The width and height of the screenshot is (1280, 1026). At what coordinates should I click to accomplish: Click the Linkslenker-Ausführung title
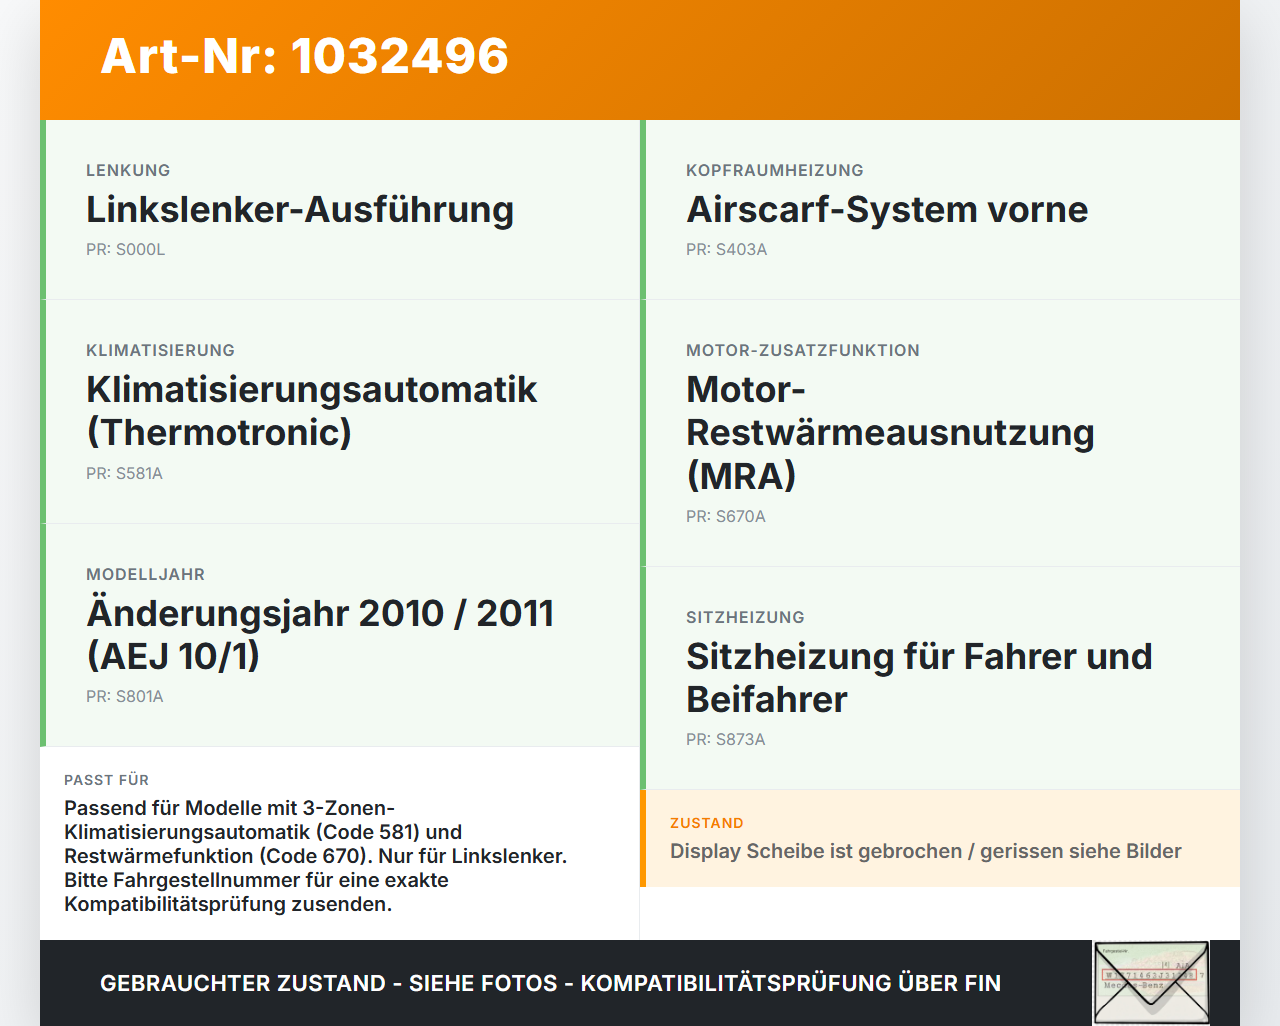300,210
